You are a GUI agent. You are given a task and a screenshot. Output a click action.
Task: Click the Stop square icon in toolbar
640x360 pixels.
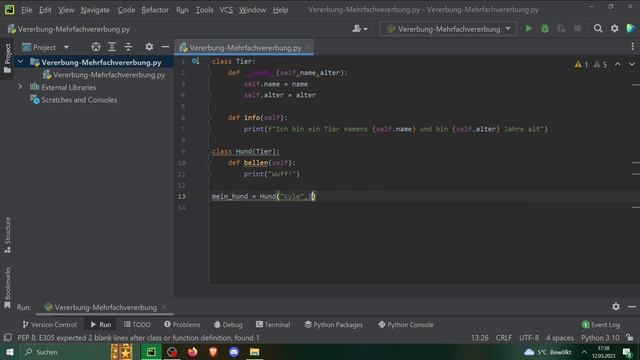pyautogui.click(x=577, y=29)
